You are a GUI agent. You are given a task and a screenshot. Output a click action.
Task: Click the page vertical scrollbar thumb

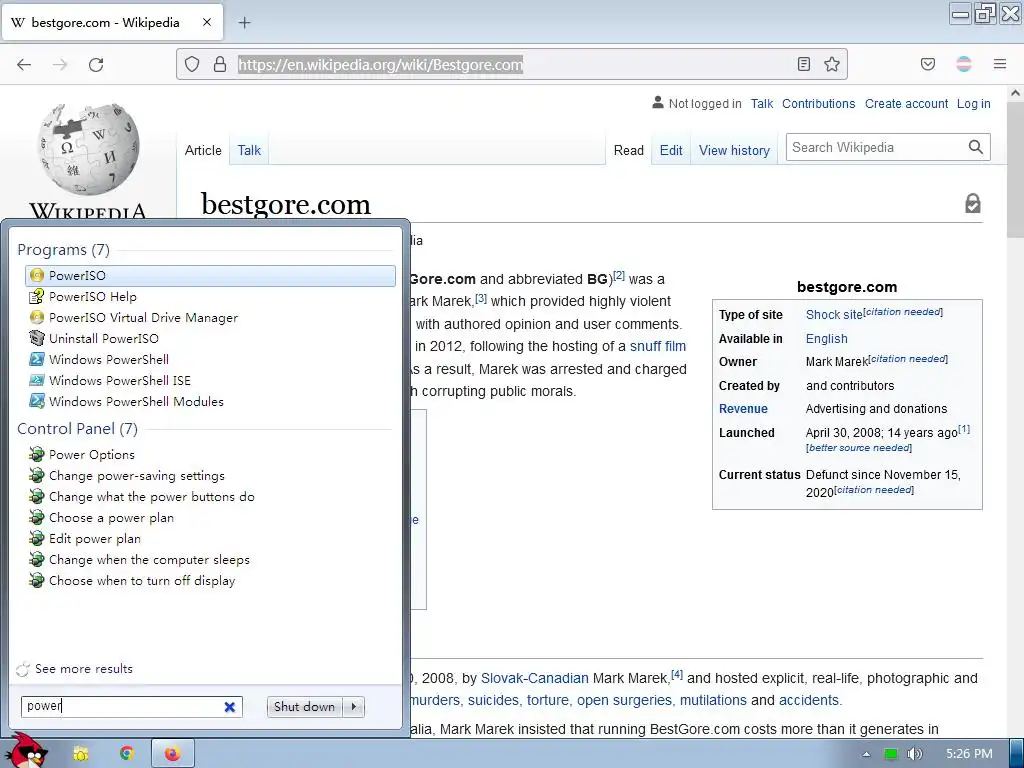point(1015,170)
